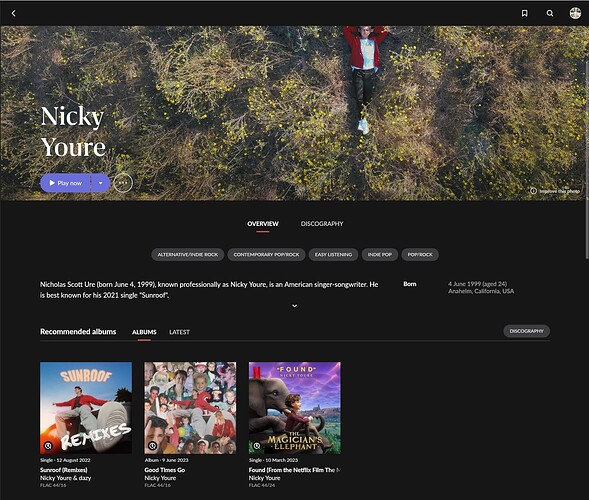Expand the artist biography chevron
The width and height of the screenshot is (589, 500).
click(294, 306)
